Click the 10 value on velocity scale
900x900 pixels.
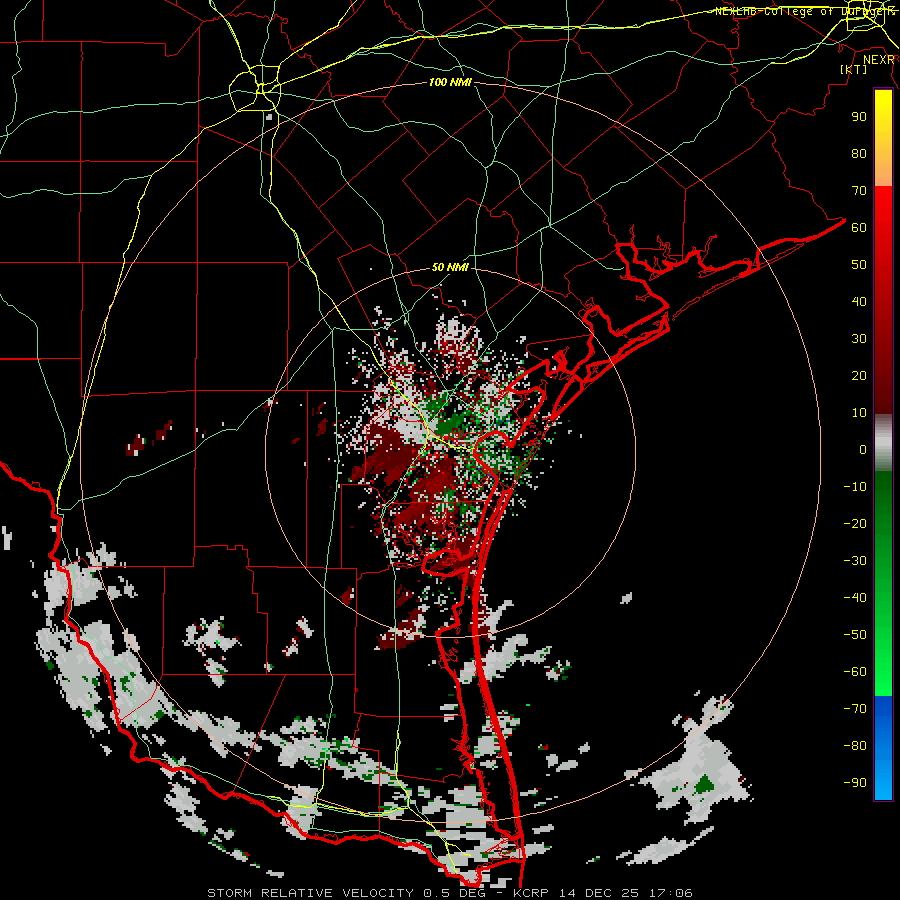(x=859, y=413)
